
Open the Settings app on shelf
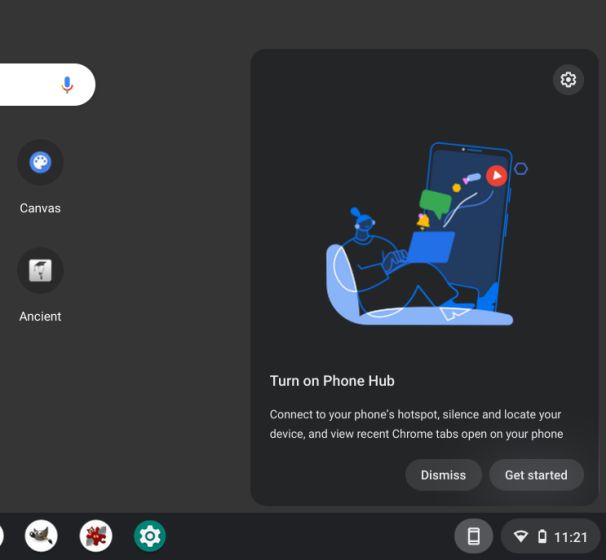[150, 536]
